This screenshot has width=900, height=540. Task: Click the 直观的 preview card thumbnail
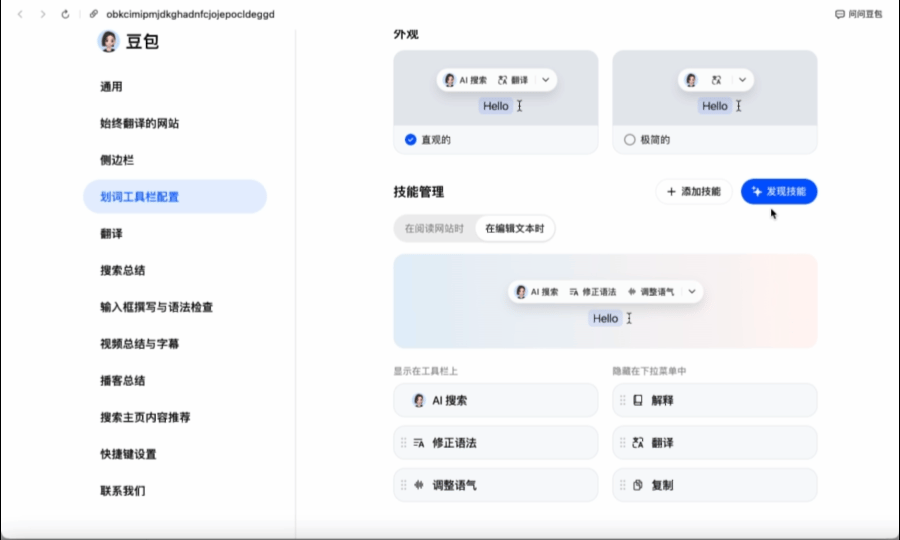(496, 88)
